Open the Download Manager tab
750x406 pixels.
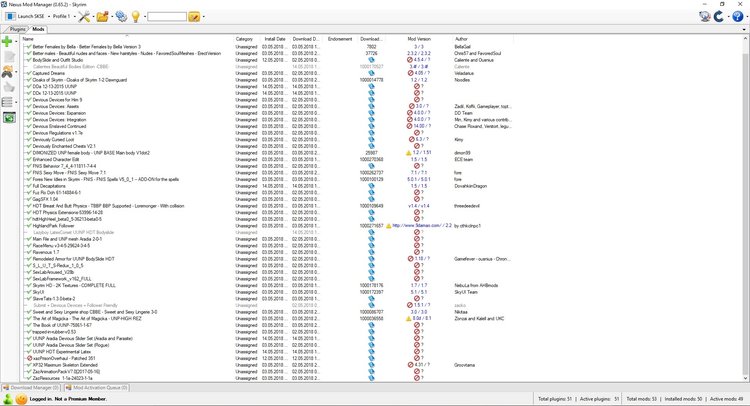31,387
